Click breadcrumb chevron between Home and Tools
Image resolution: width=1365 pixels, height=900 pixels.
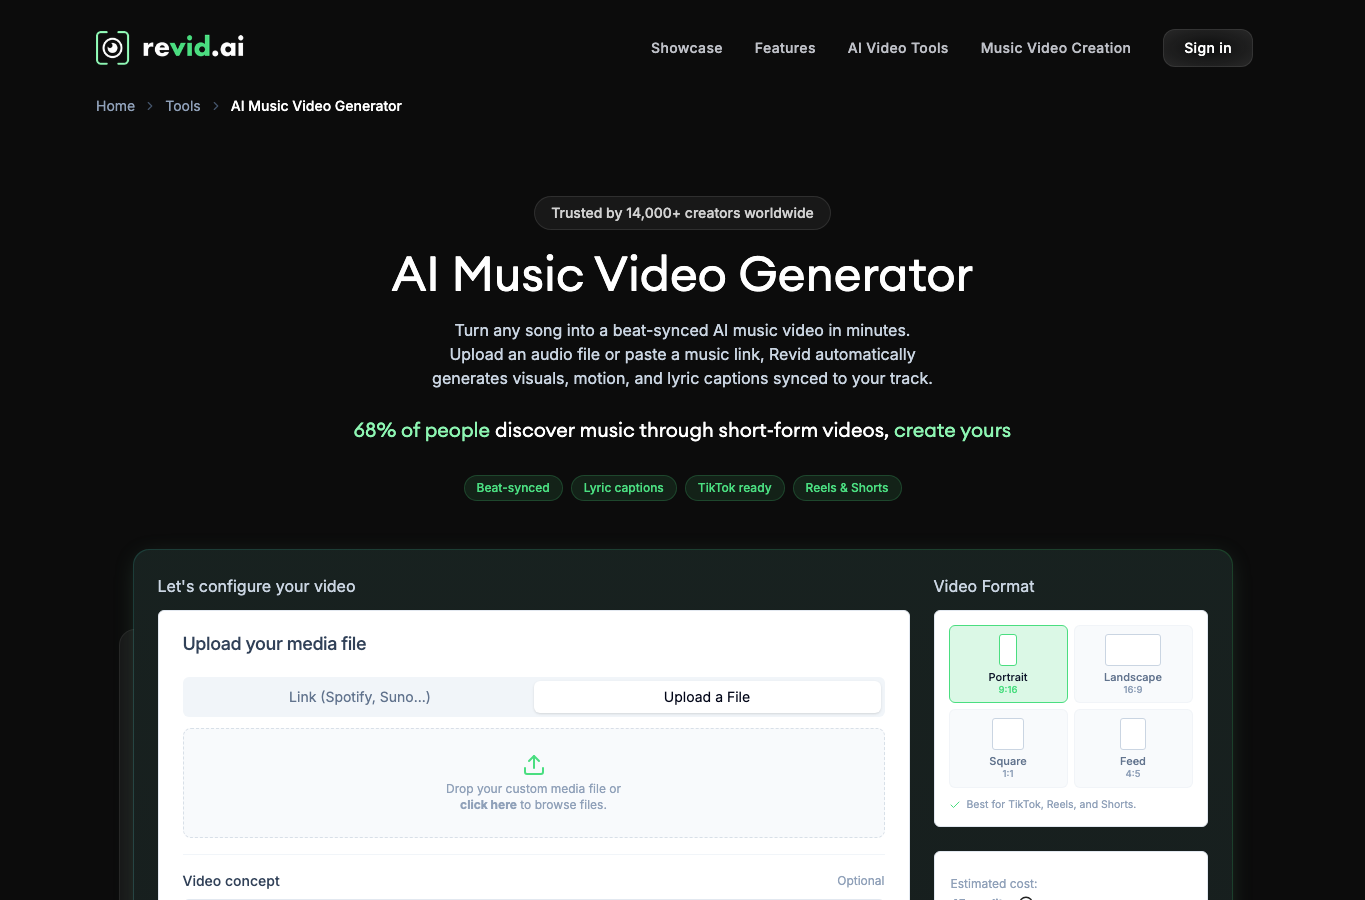pyautogui.click(x=150, y=106)
